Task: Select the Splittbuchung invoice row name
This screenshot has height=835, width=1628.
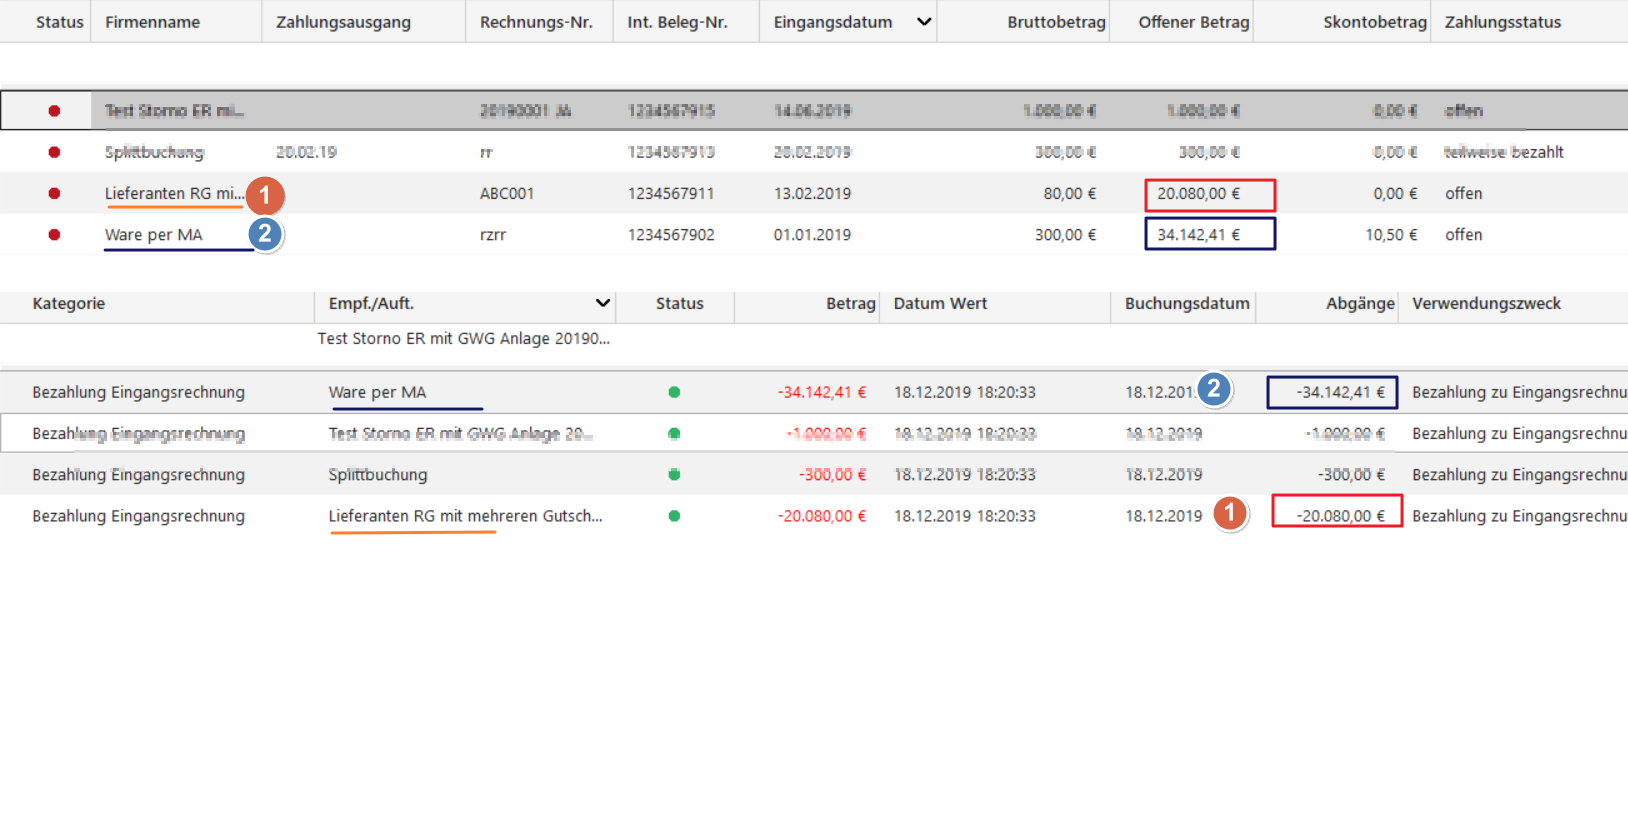Action: (154, 152)
